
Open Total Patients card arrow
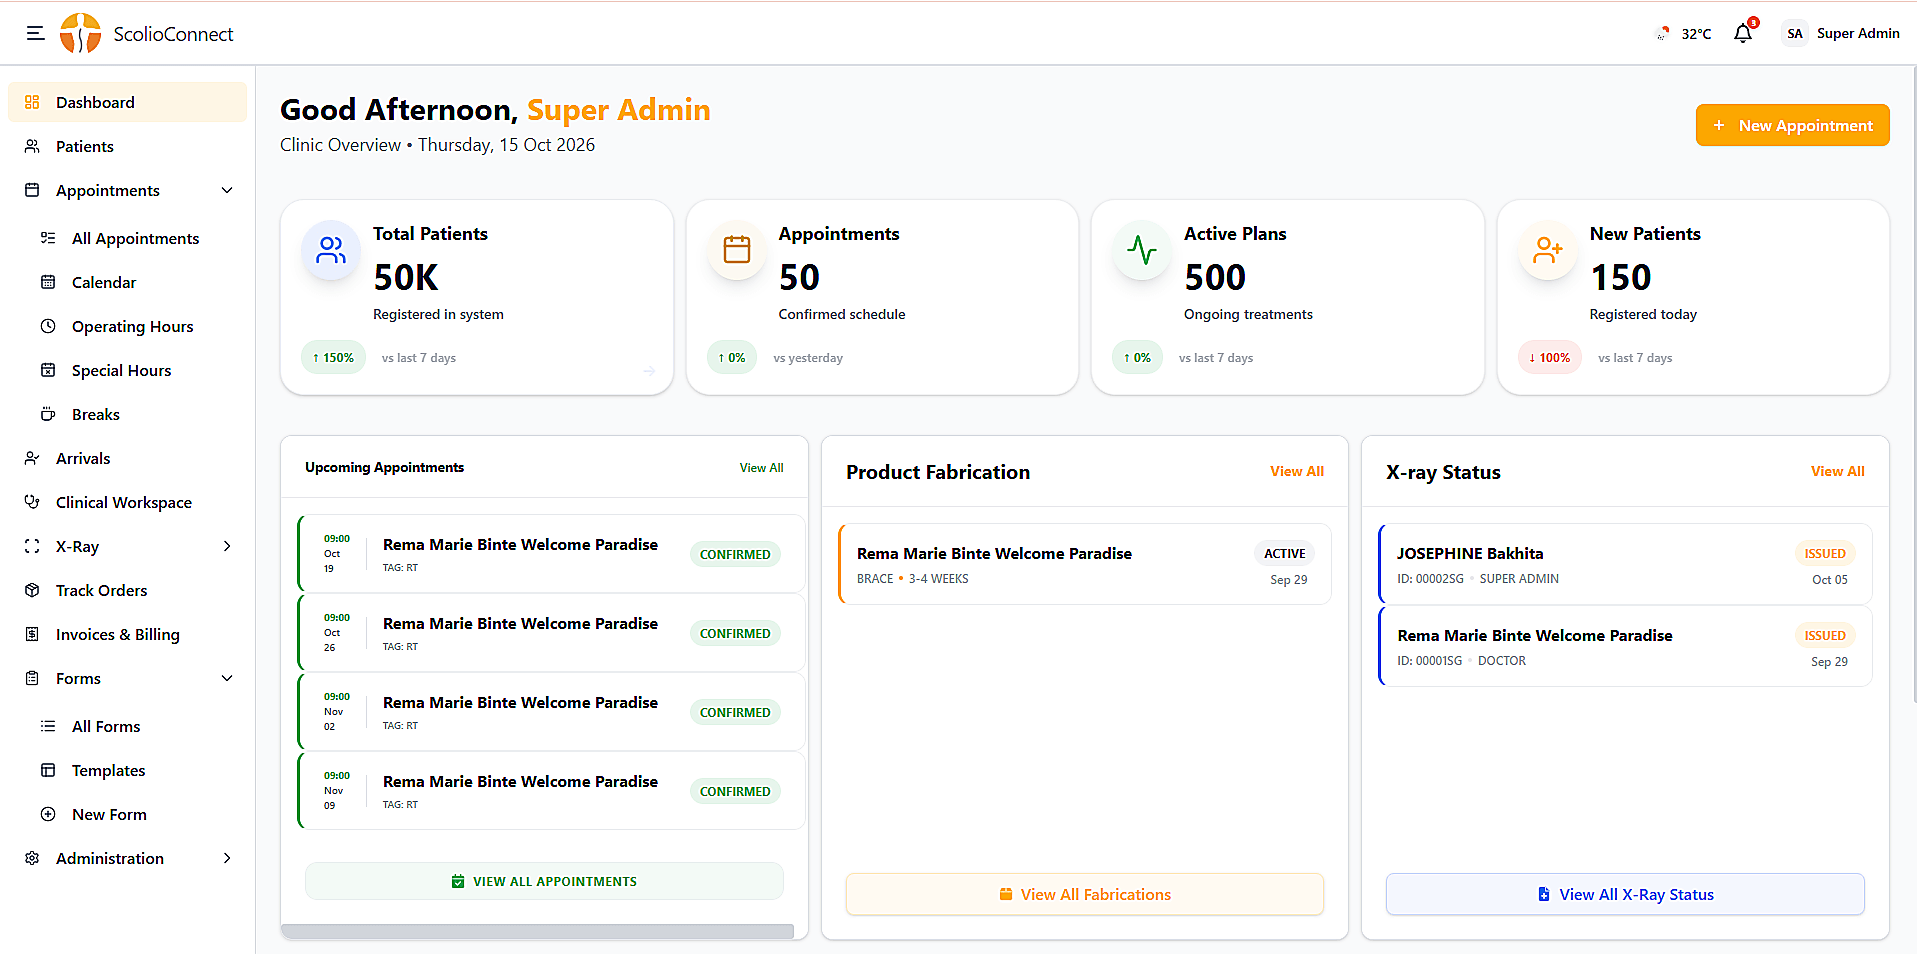point(649,371)
